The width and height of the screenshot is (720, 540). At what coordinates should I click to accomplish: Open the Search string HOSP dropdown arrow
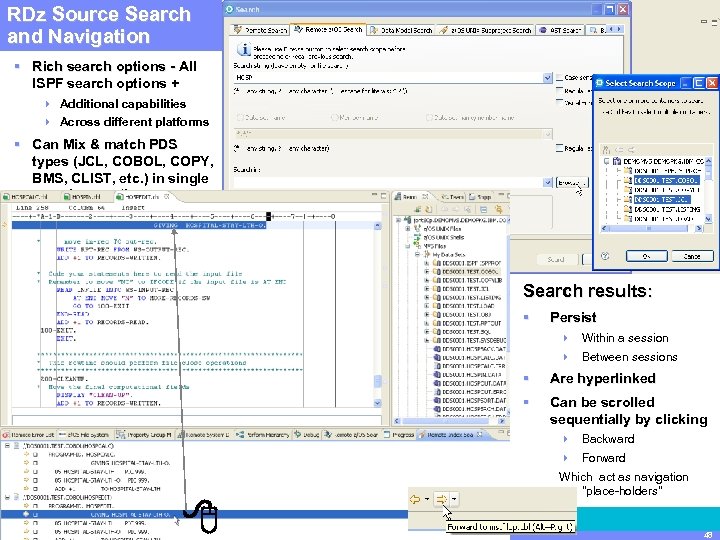click(547, 78)
